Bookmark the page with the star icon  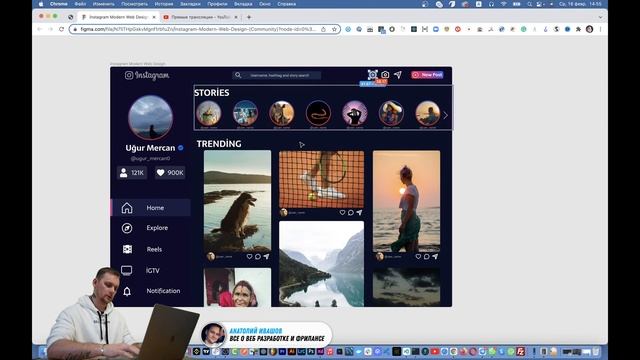point(334,29)
